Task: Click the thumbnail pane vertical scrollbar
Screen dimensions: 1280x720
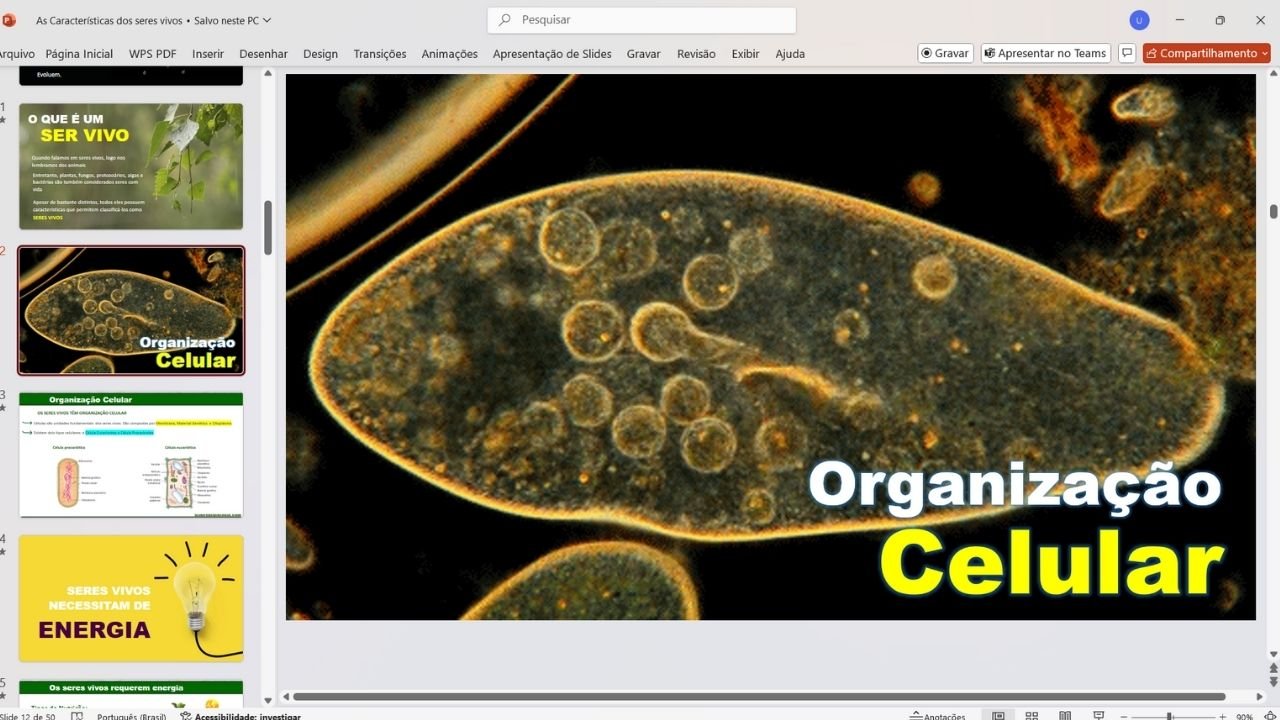Action: pos(268,228)
